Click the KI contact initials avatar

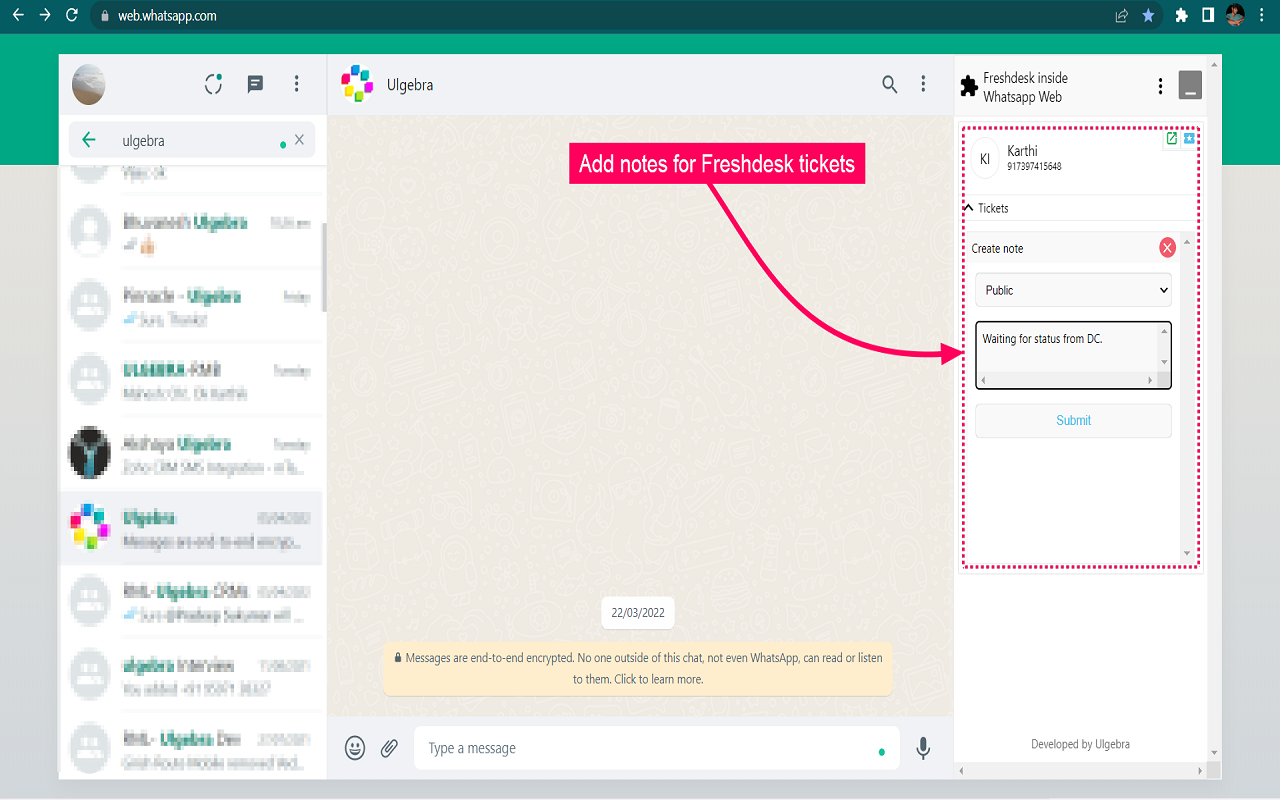coord(985,159)
